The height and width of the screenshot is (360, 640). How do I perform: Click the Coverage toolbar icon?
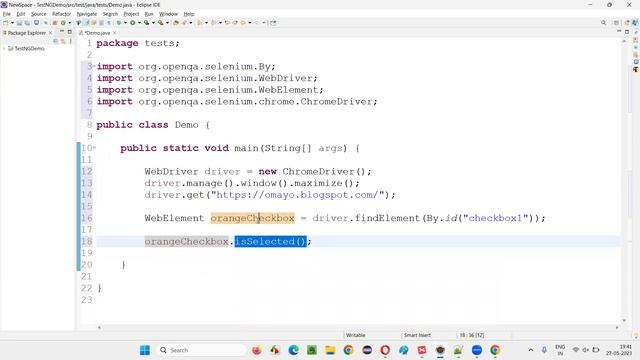pos(146,23)
